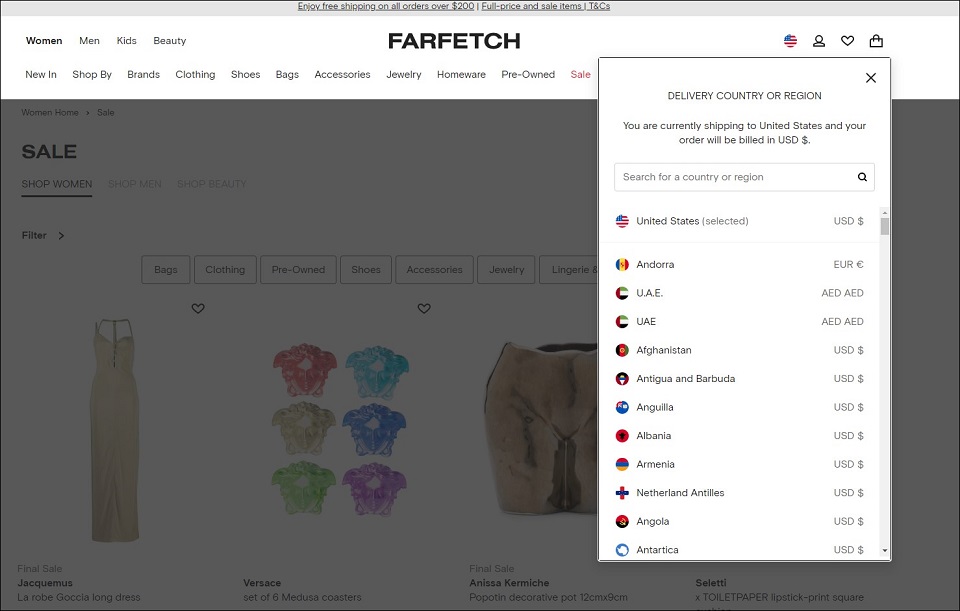This screenshot has width=960, height=611.
Task: Click the Antigua and Barbuda flag icon
Action: point(622,378)
